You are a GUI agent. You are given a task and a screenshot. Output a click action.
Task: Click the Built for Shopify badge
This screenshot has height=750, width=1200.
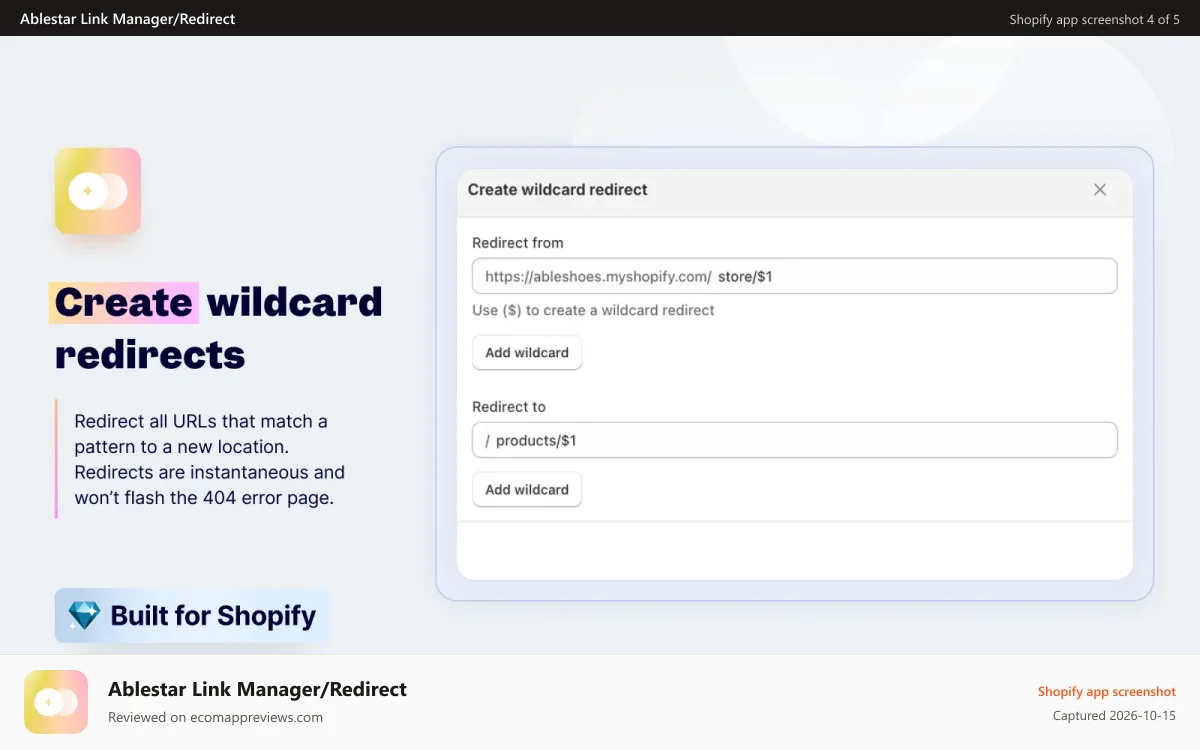pos(192,615)
